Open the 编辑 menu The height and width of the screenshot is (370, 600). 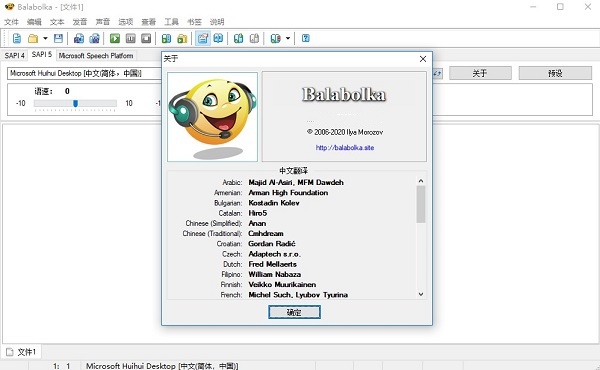pyautogui.click(x=34, y=22)
